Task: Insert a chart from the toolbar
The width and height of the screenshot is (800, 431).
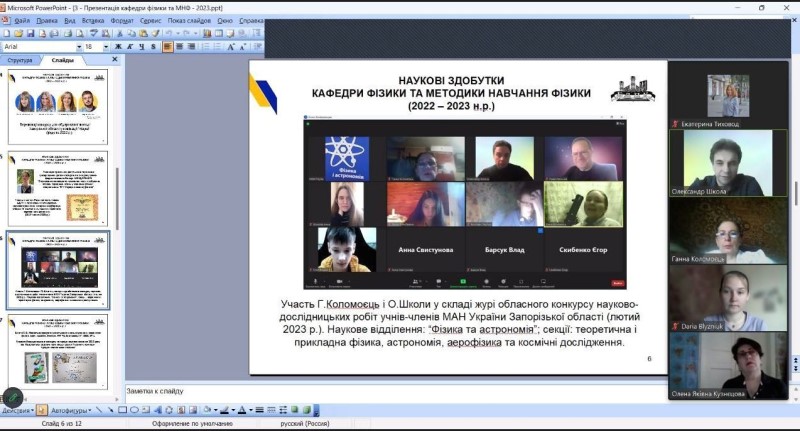Action: point(207,33)
